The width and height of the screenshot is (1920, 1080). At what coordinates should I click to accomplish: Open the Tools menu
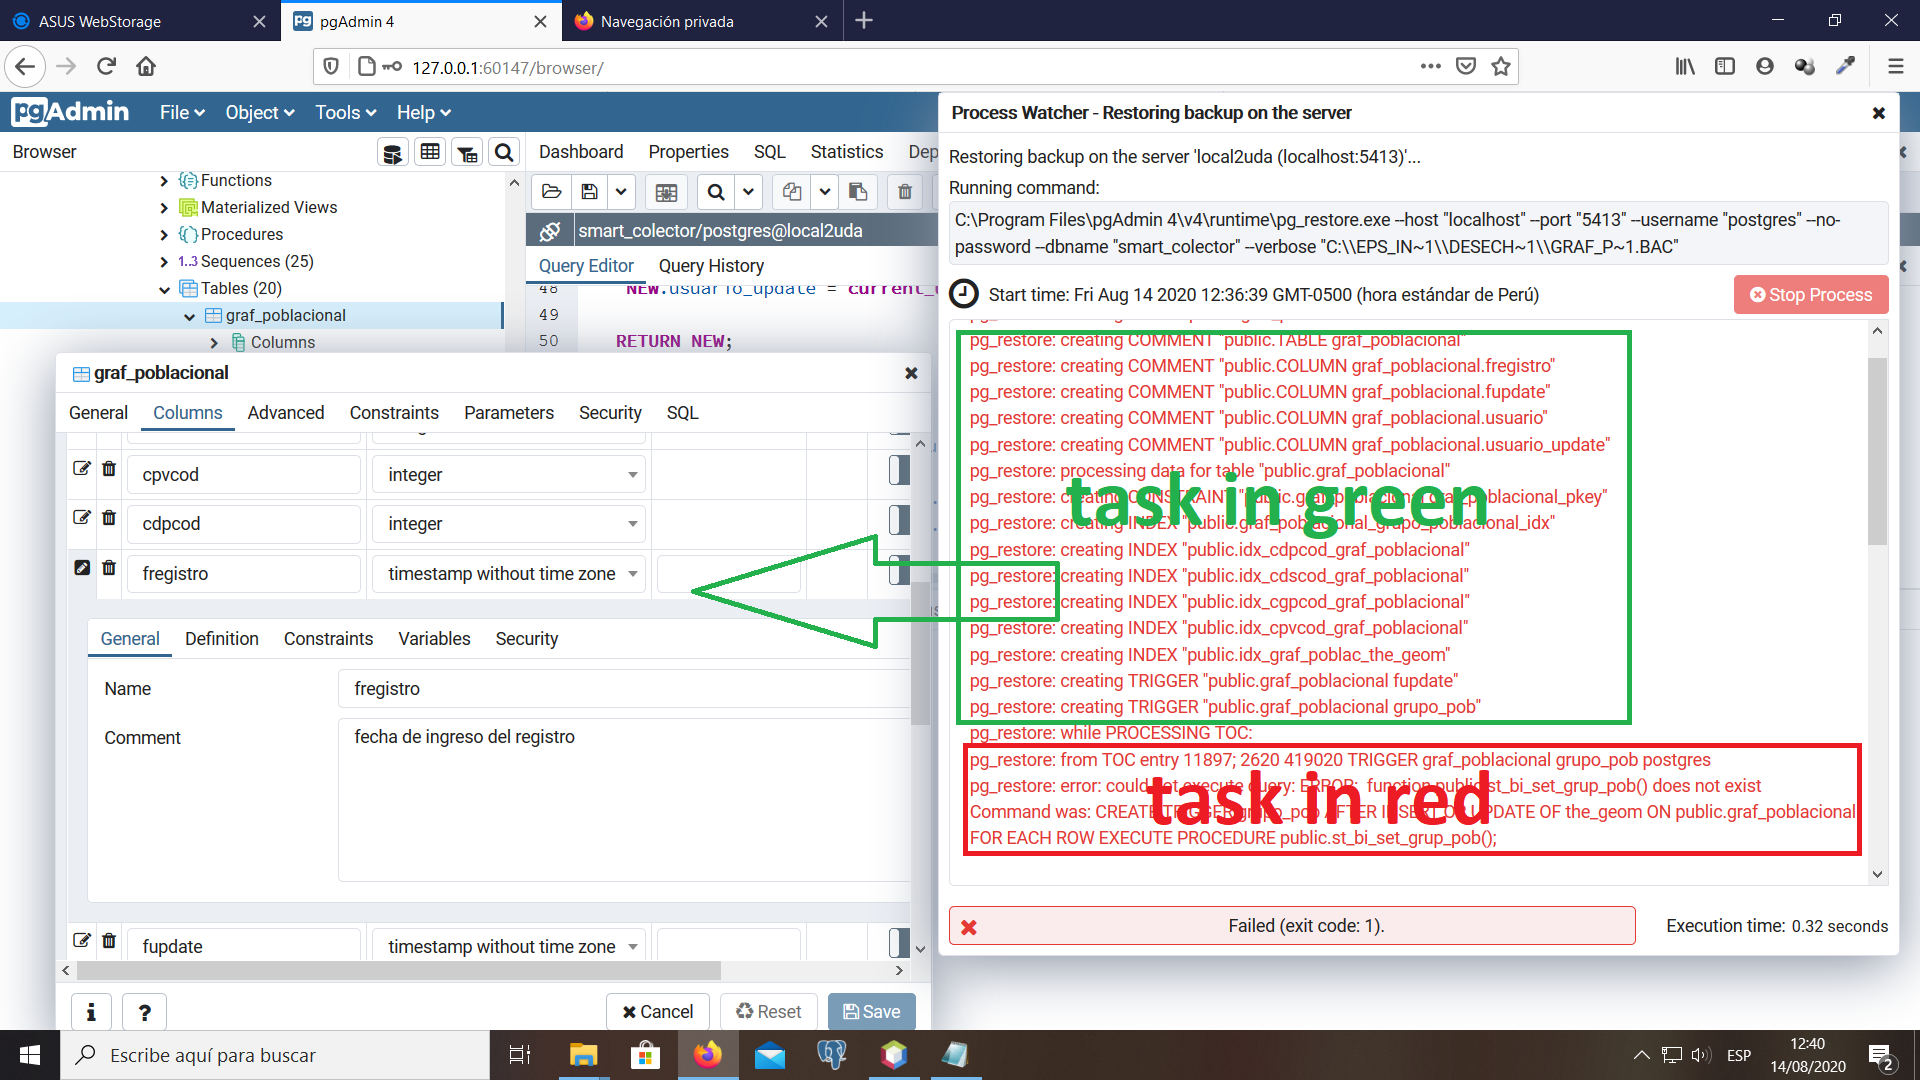coord(345,113)
